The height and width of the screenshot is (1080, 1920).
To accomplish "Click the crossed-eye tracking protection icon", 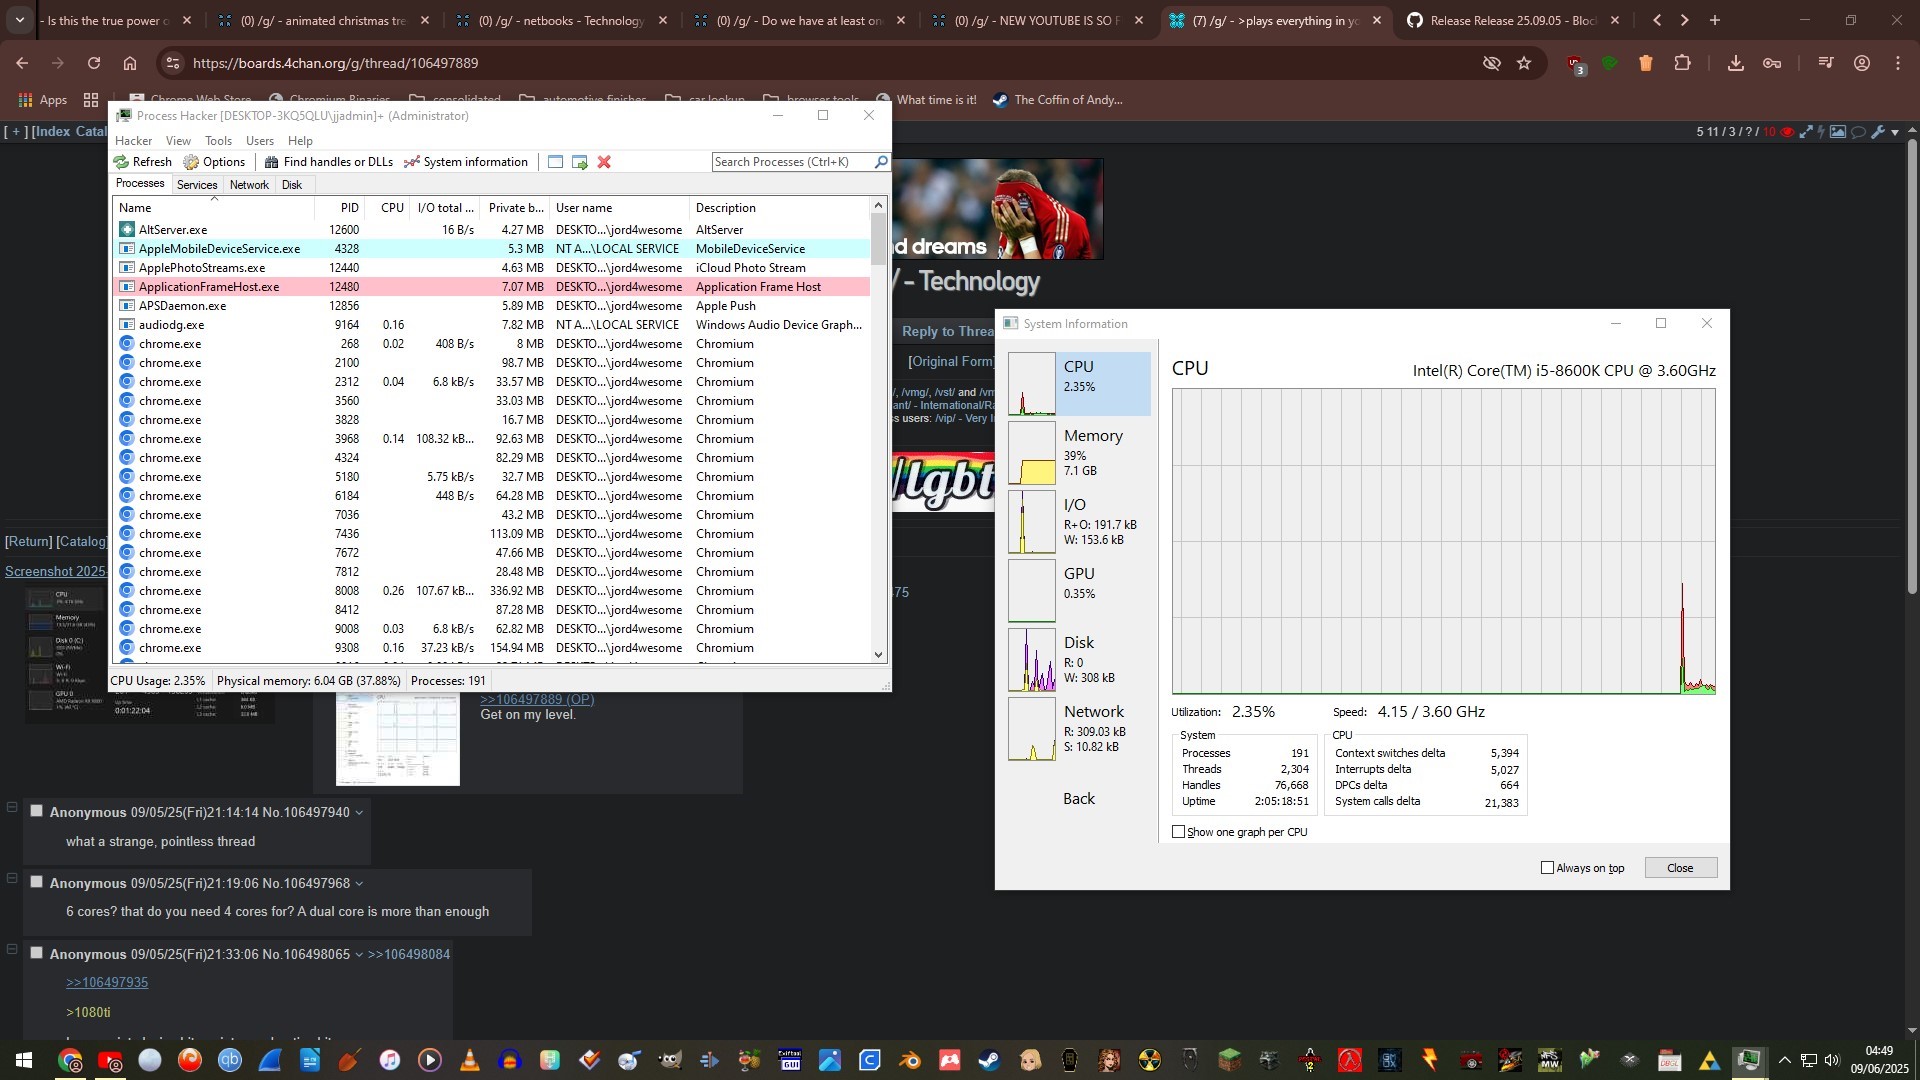I will coord(1491,63).
